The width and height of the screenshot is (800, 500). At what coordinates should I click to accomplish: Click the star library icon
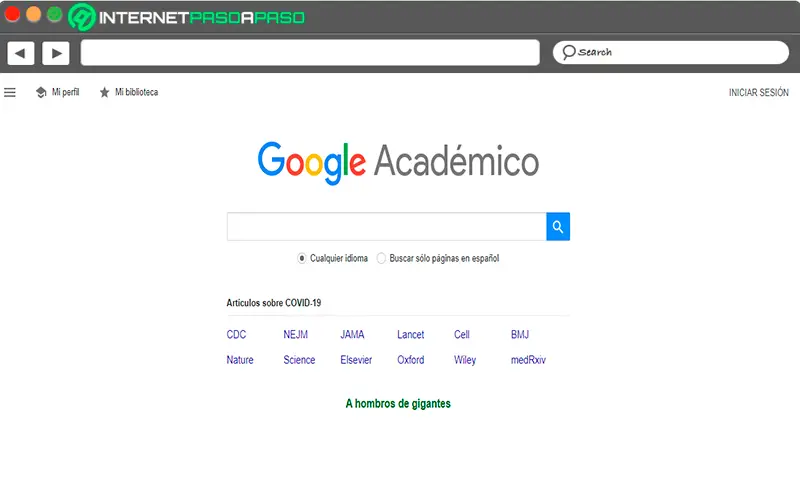[x=104, y=92]
